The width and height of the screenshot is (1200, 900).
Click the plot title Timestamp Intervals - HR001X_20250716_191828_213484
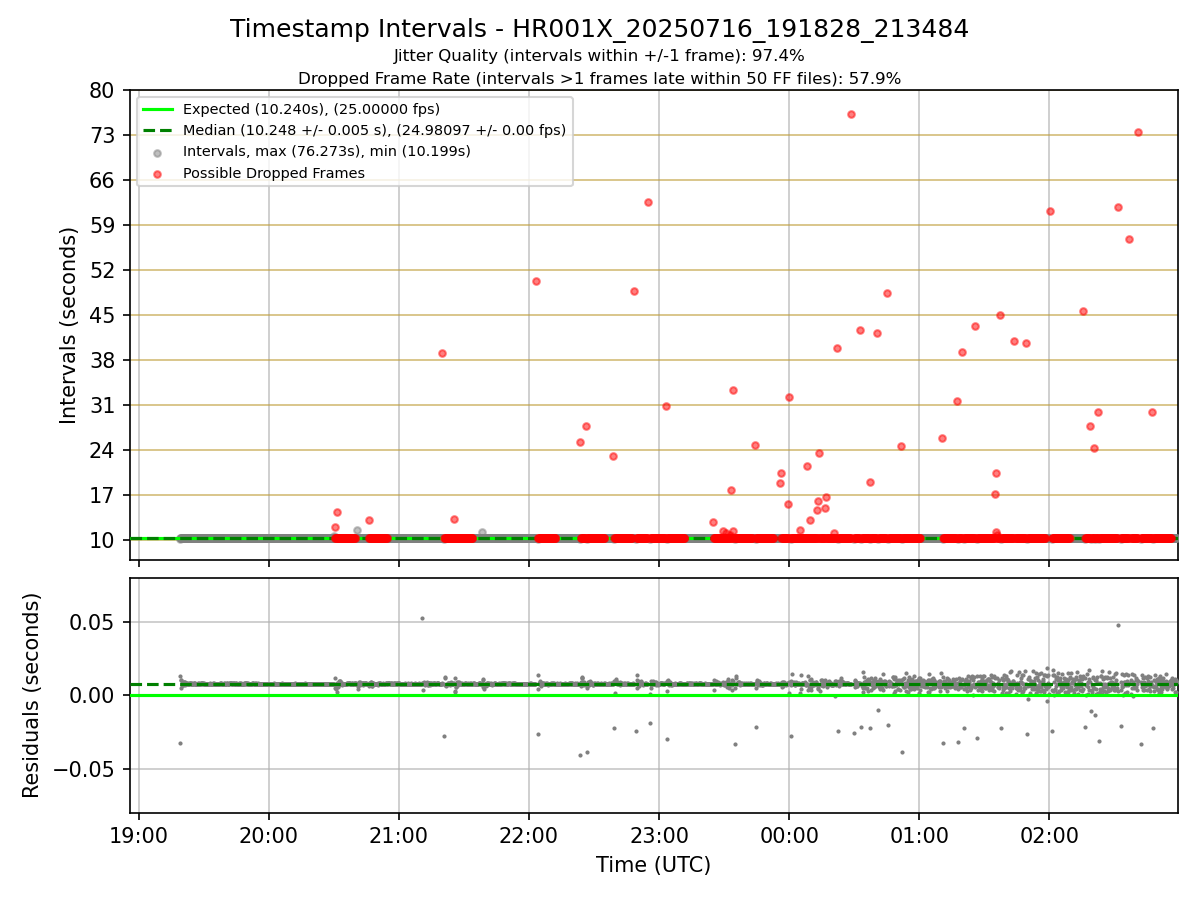tap(599, 29)
